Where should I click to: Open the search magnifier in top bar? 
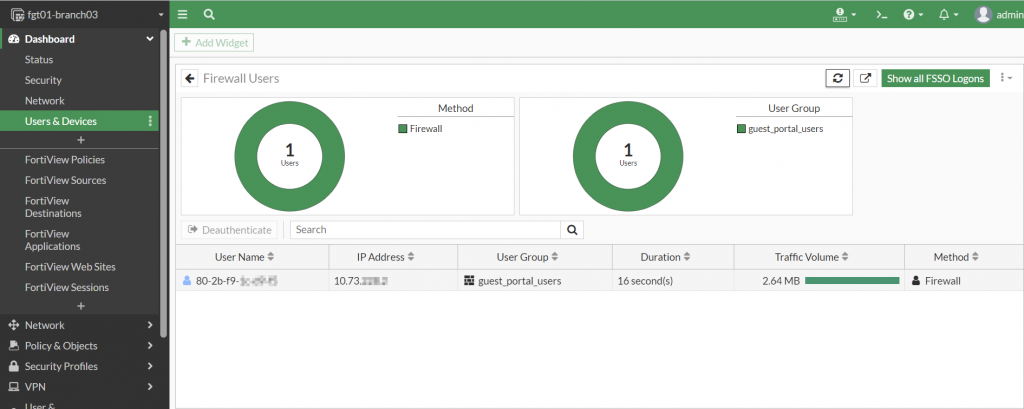coord(208,14)
